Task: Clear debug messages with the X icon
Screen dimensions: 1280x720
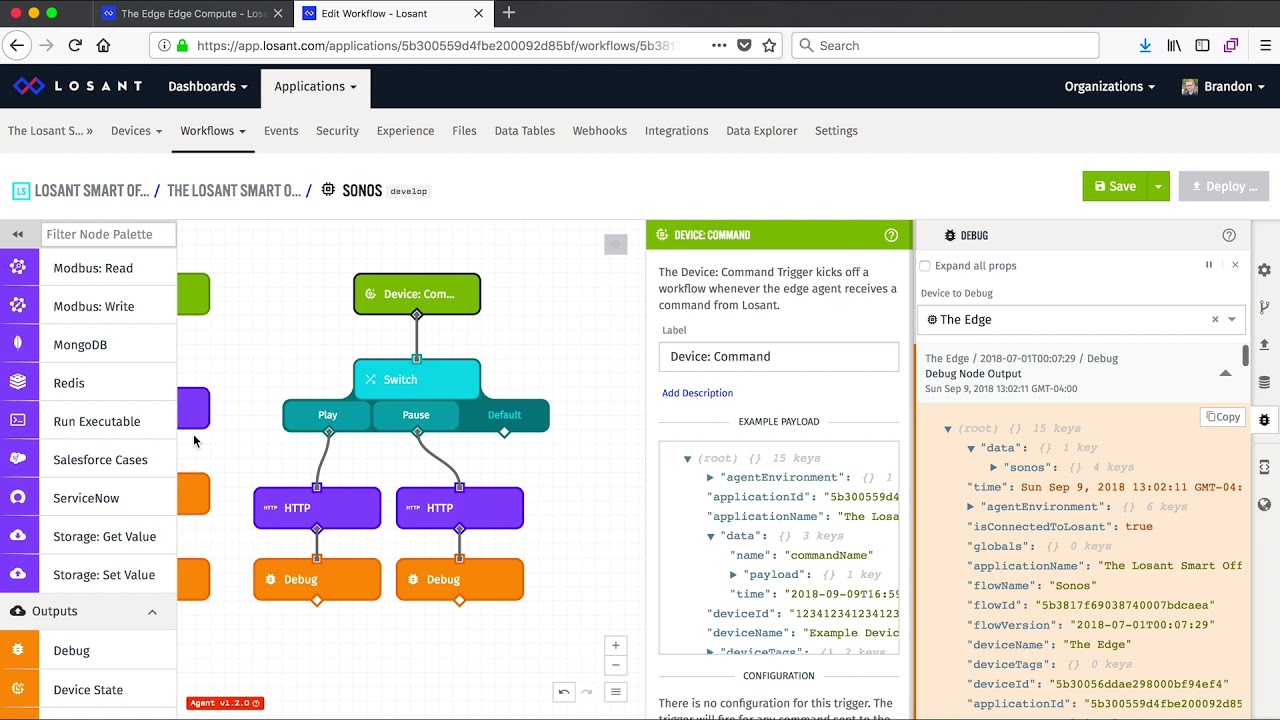Action: point(1235,265)
